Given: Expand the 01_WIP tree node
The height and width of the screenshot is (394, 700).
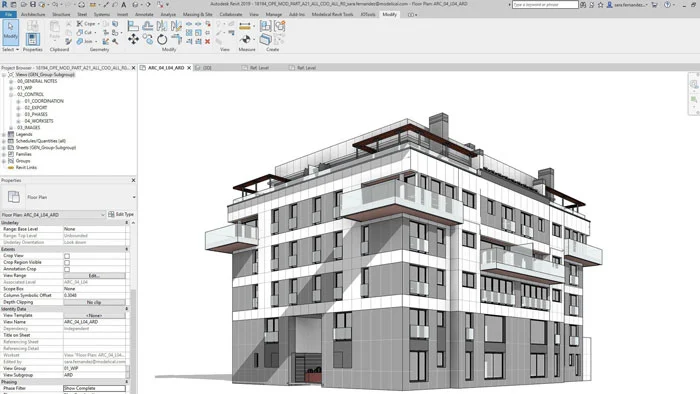Looking at the screenshot, I should click(11, 88).
